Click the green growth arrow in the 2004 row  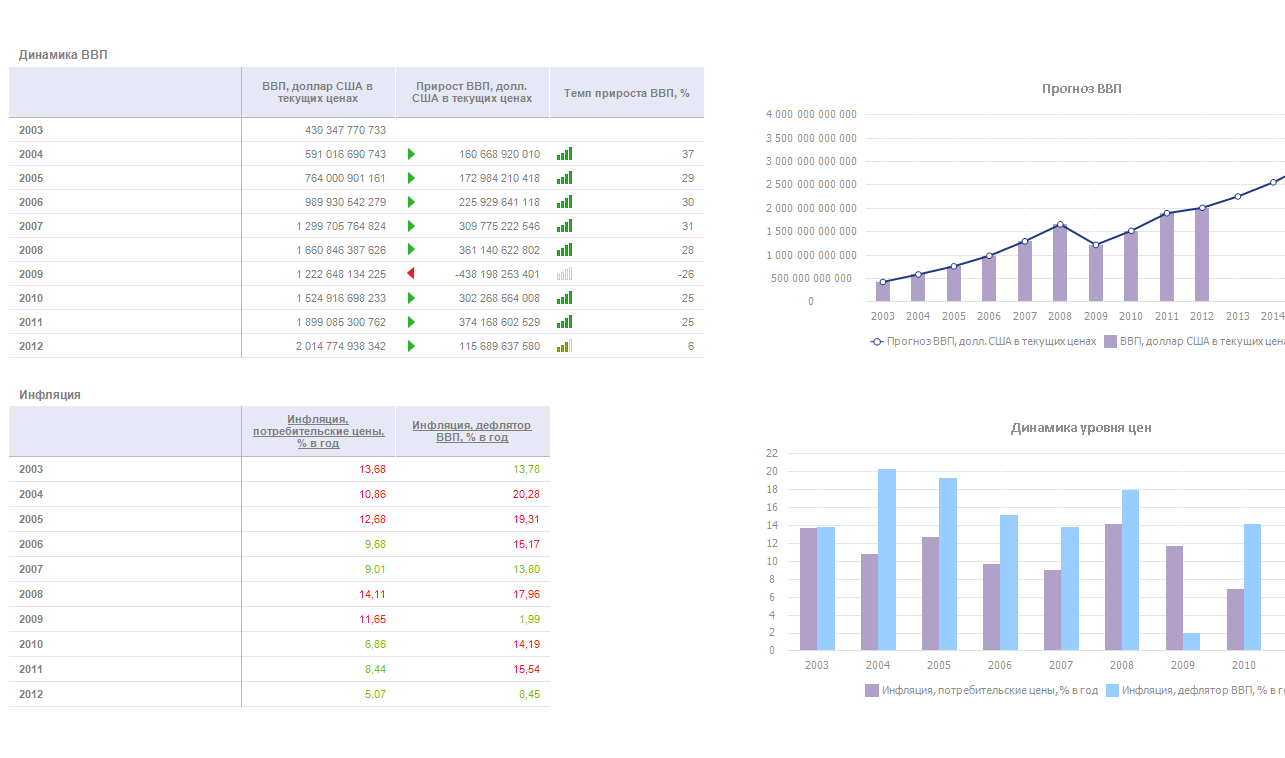[411, 154]
